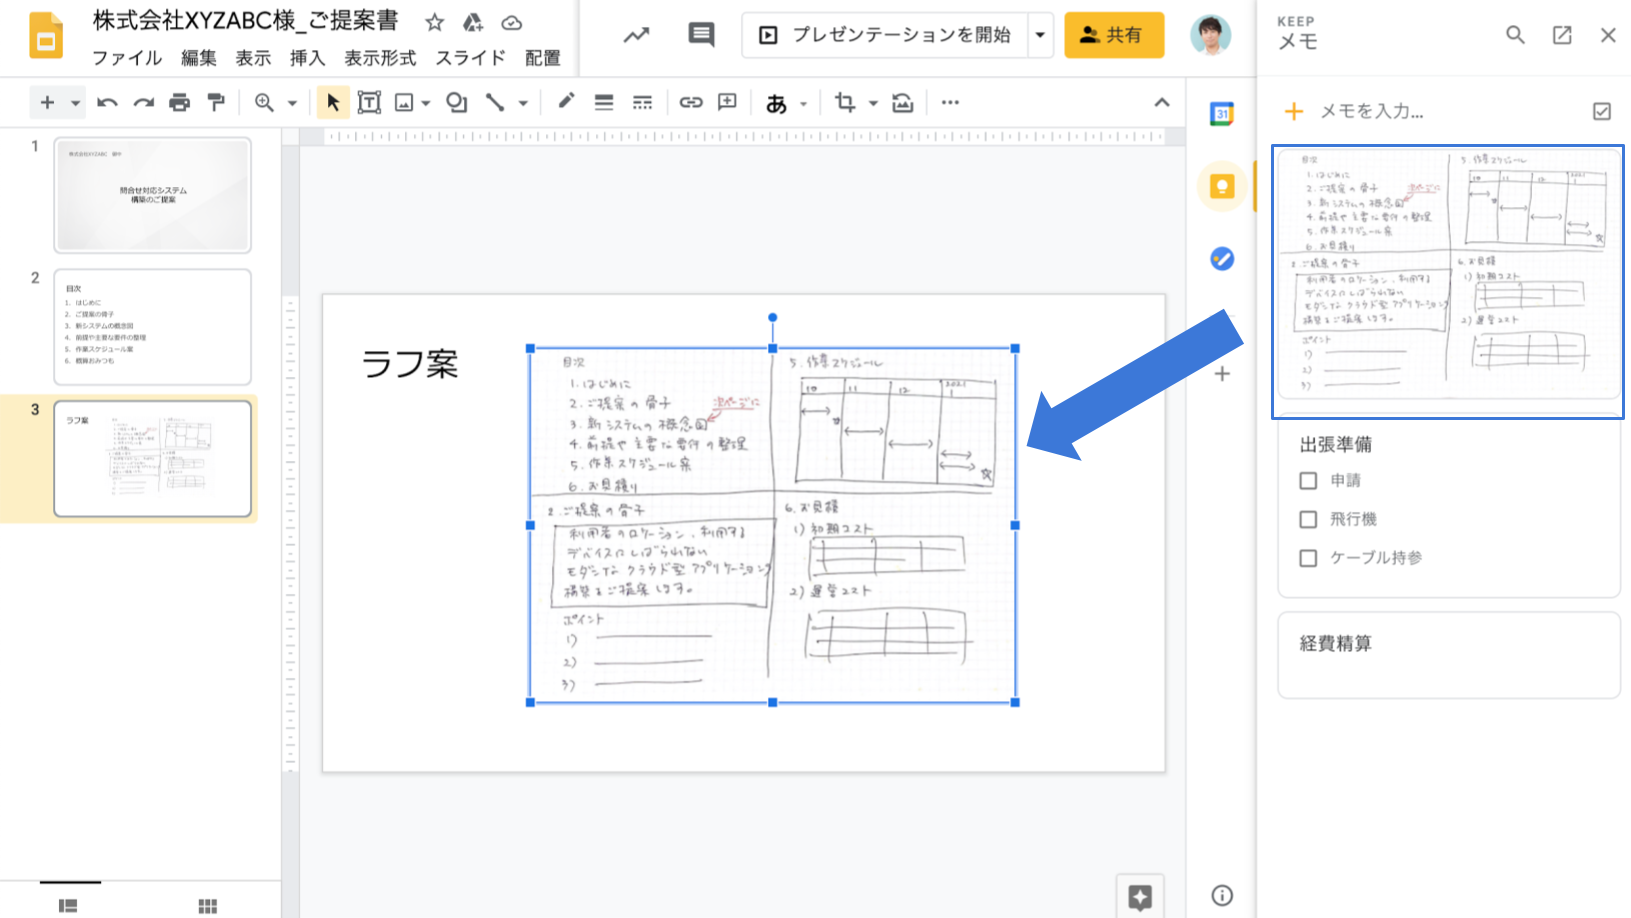Open the 表示 menu
1631x918 pixels.
click(x=253, y=58)
